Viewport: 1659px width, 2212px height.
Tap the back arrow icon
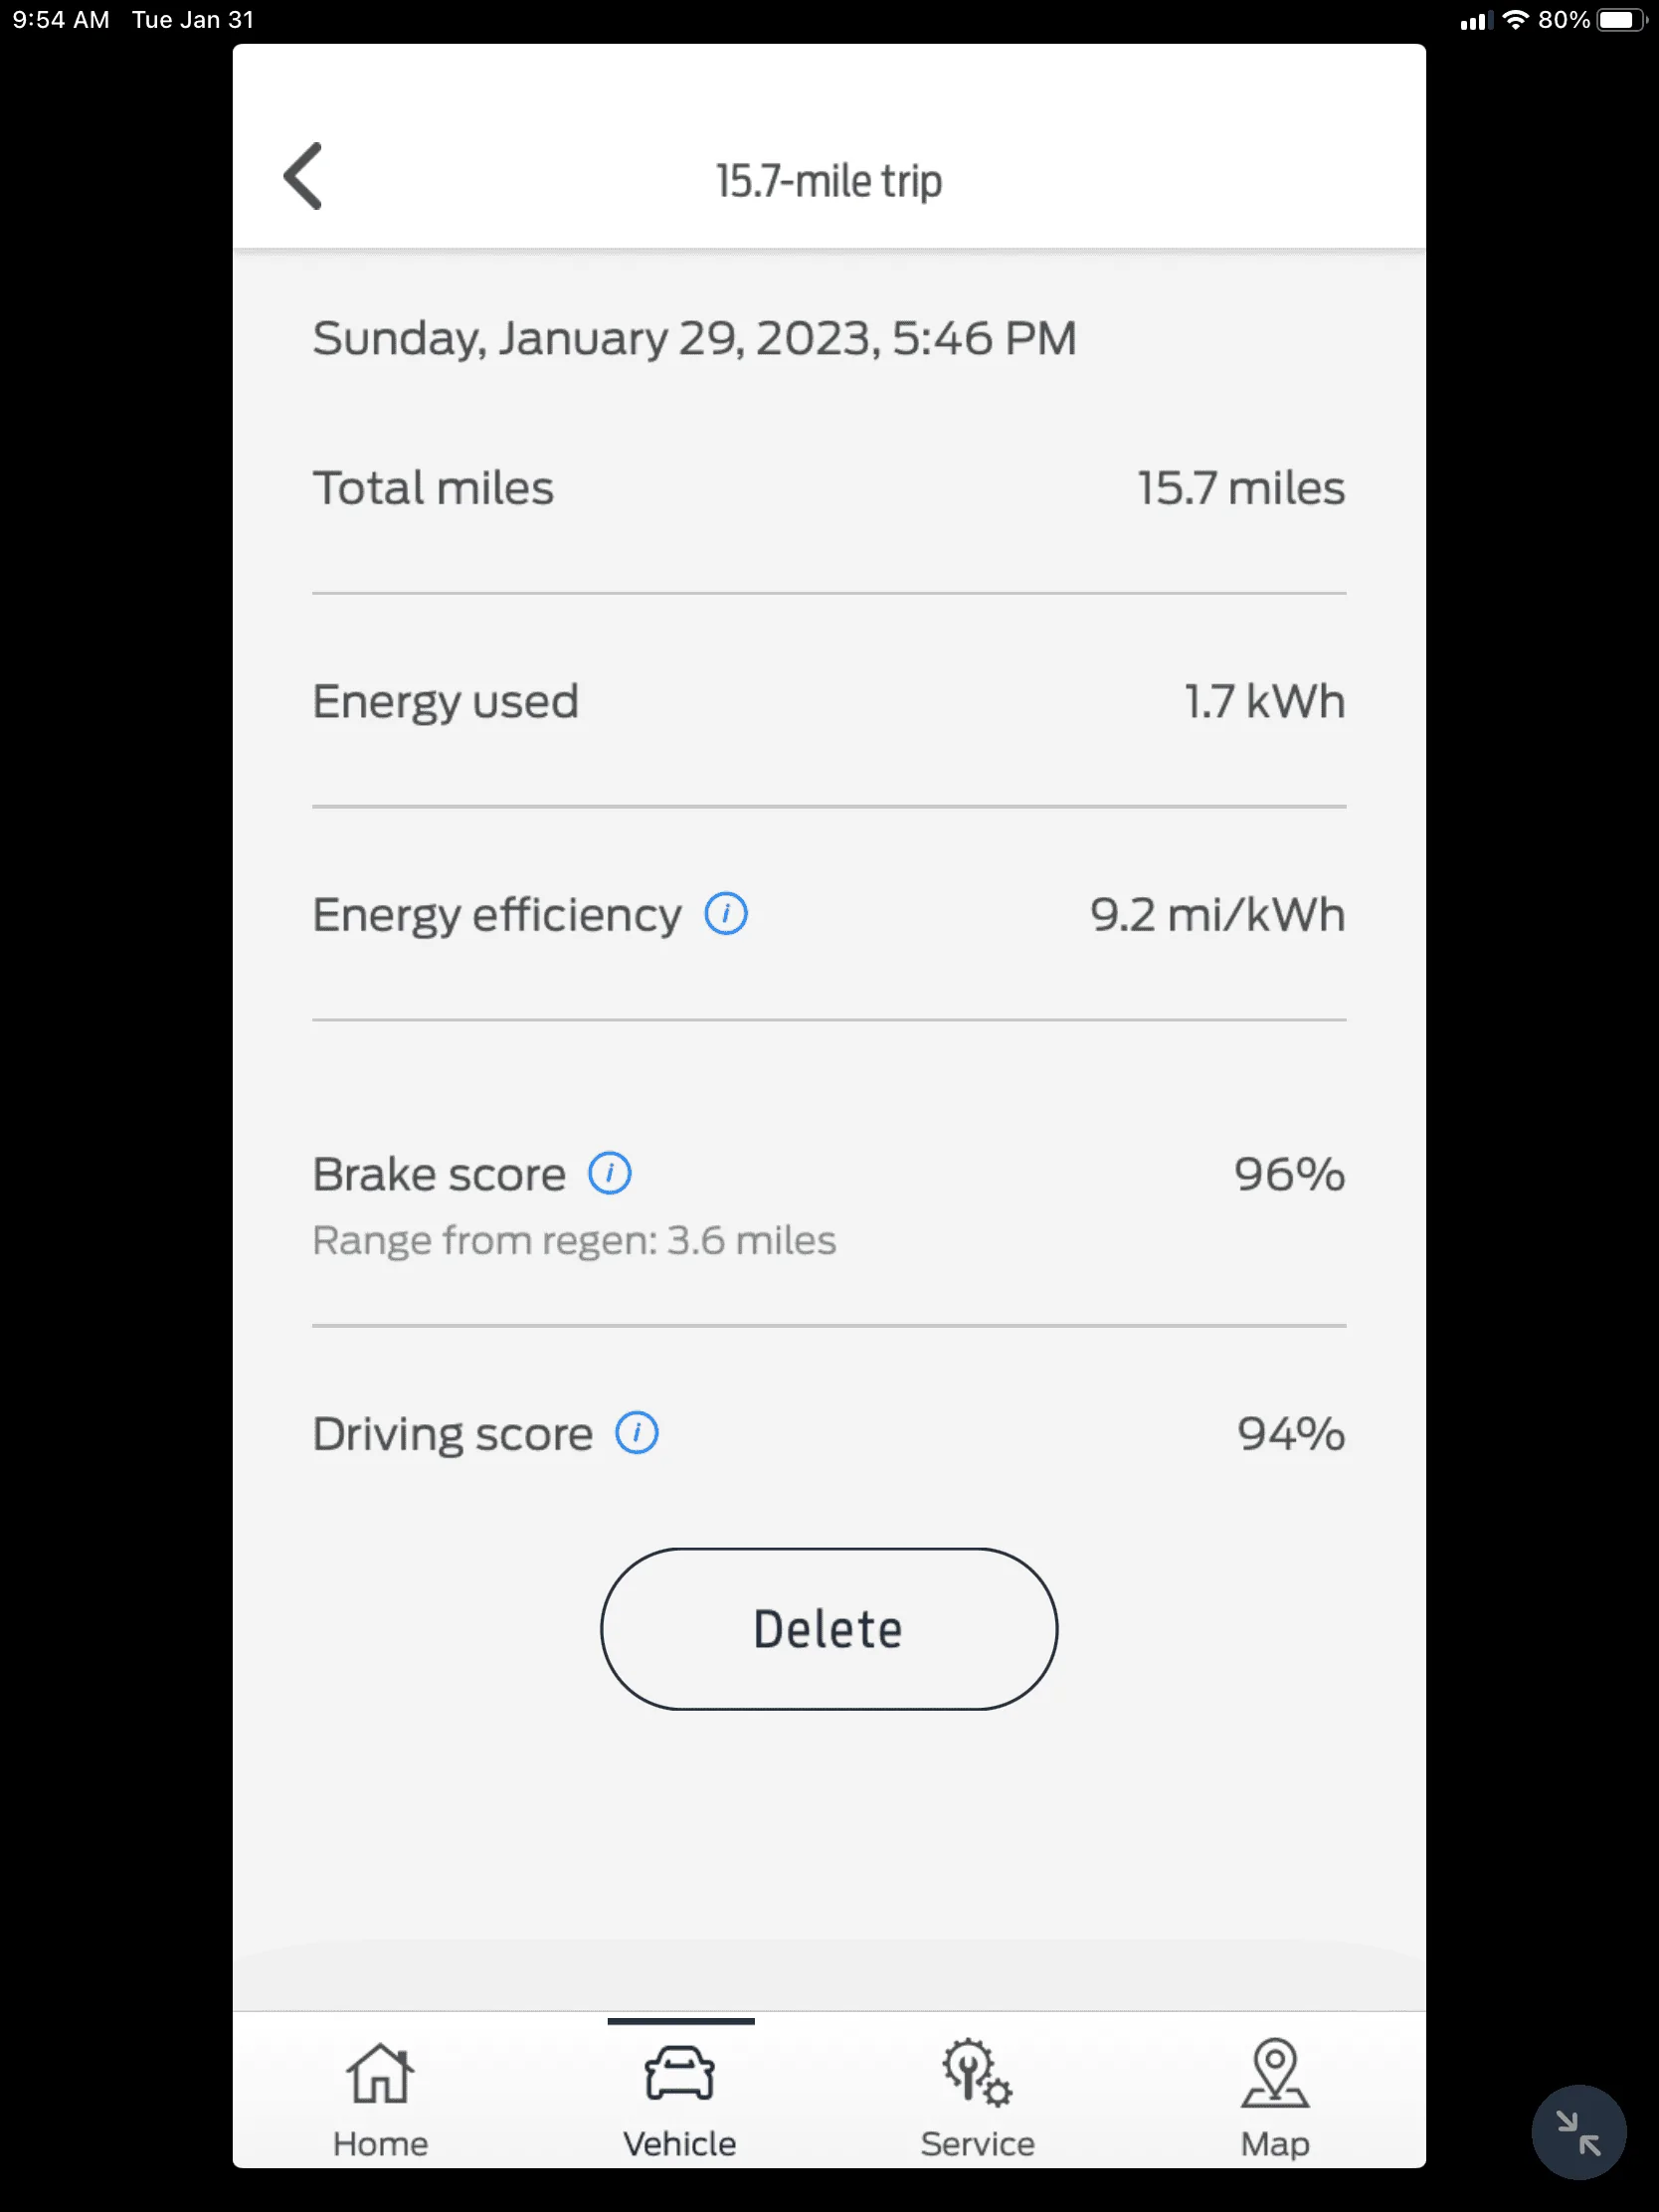point(303,176)
